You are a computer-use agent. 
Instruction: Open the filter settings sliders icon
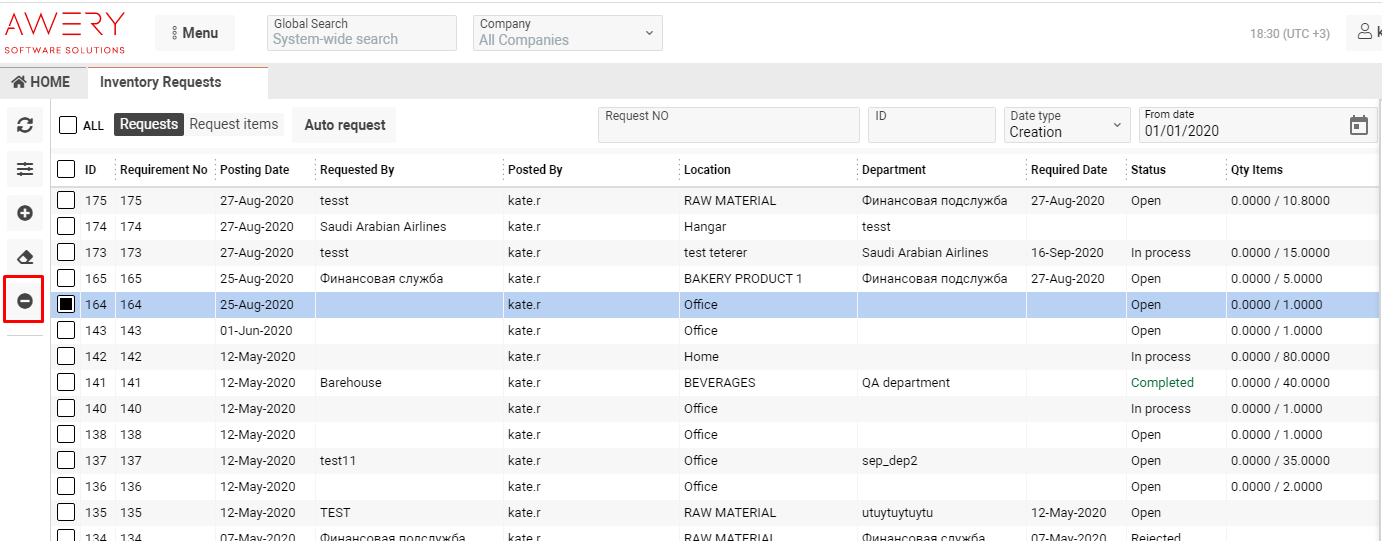[x=25, y=170]
